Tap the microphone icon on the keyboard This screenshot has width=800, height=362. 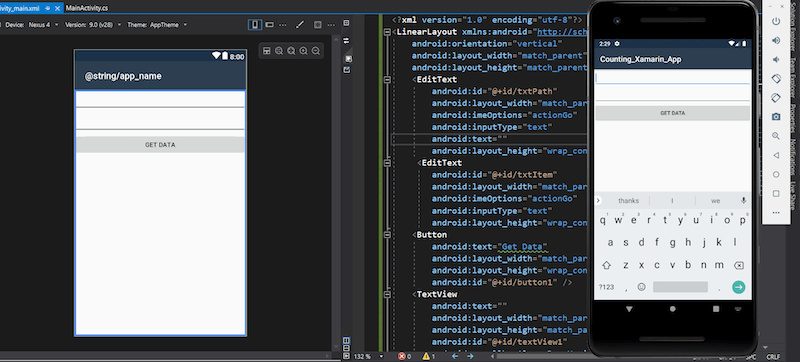point(743,200)
